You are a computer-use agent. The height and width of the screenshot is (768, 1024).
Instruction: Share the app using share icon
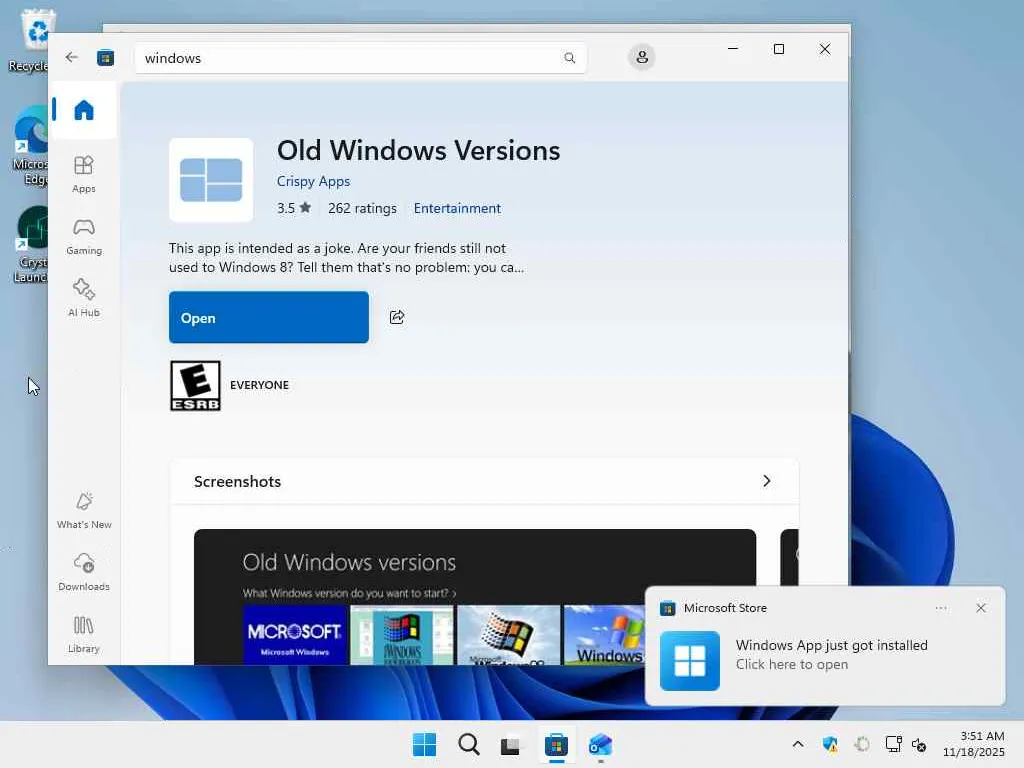pyautogui.click(x=397, y=317)
